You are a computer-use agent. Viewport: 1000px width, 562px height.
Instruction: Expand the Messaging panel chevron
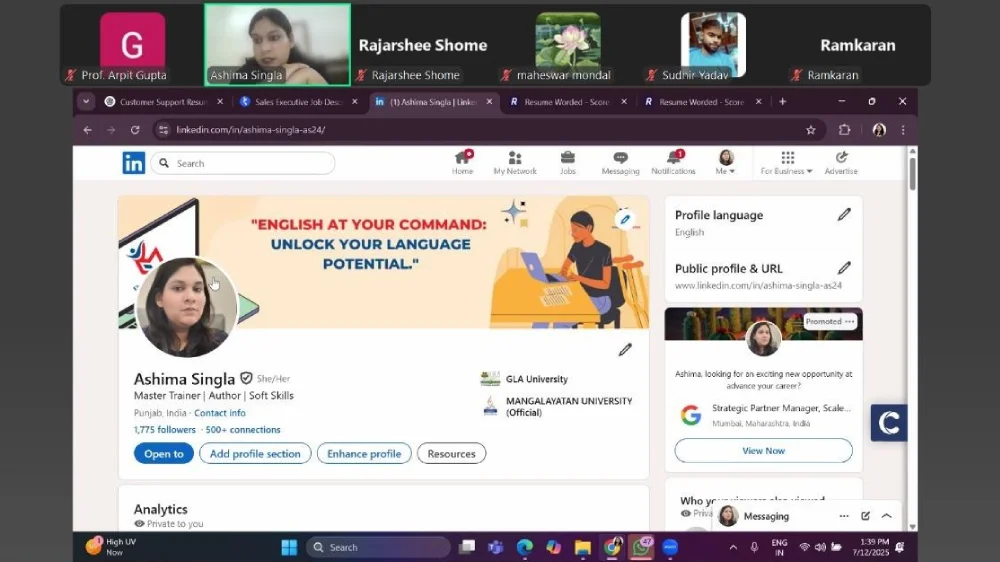[886, 516]
